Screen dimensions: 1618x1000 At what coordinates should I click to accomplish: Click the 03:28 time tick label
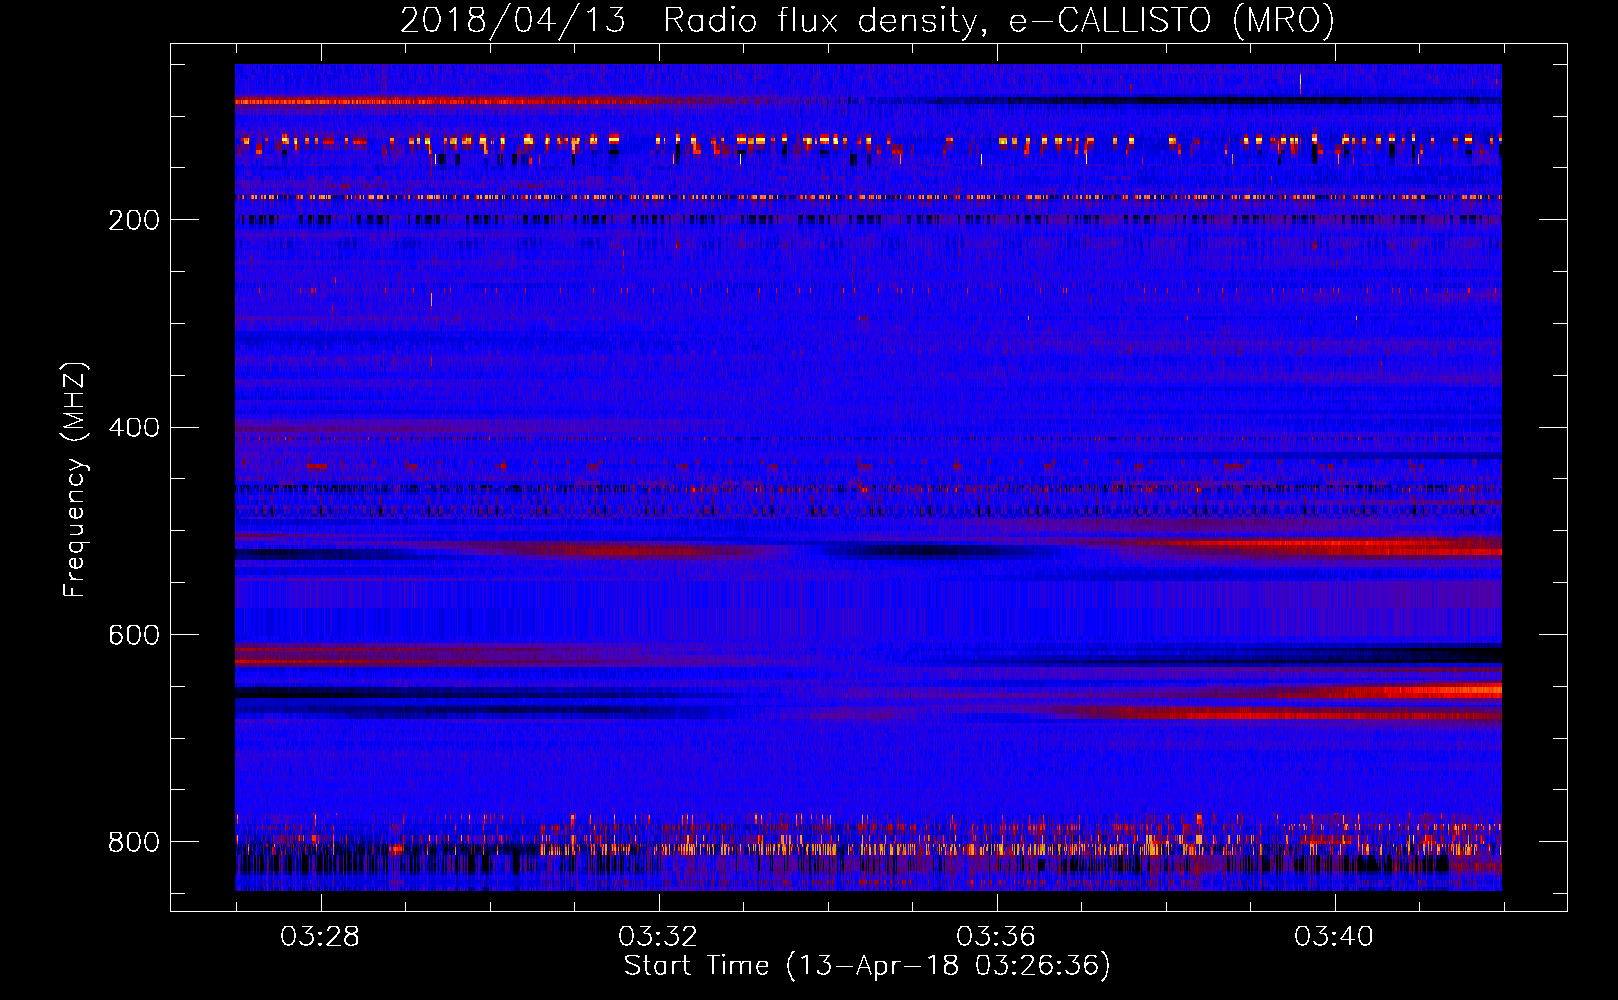(x=320, y=937)
